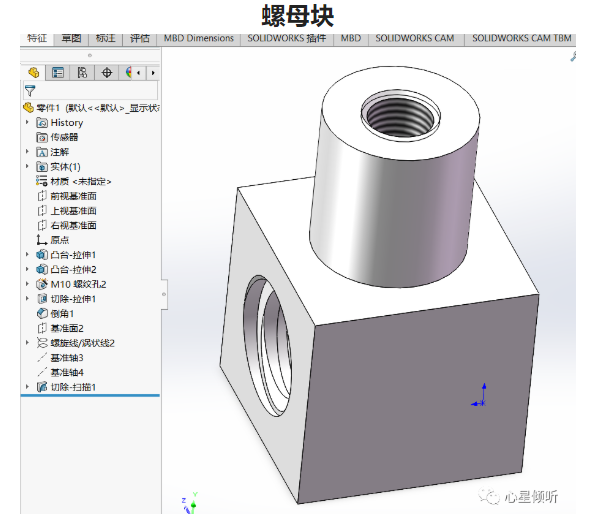
Task: Click the 螺旋线/涡状线2 helix icon
Action: [x=42, y=343]
